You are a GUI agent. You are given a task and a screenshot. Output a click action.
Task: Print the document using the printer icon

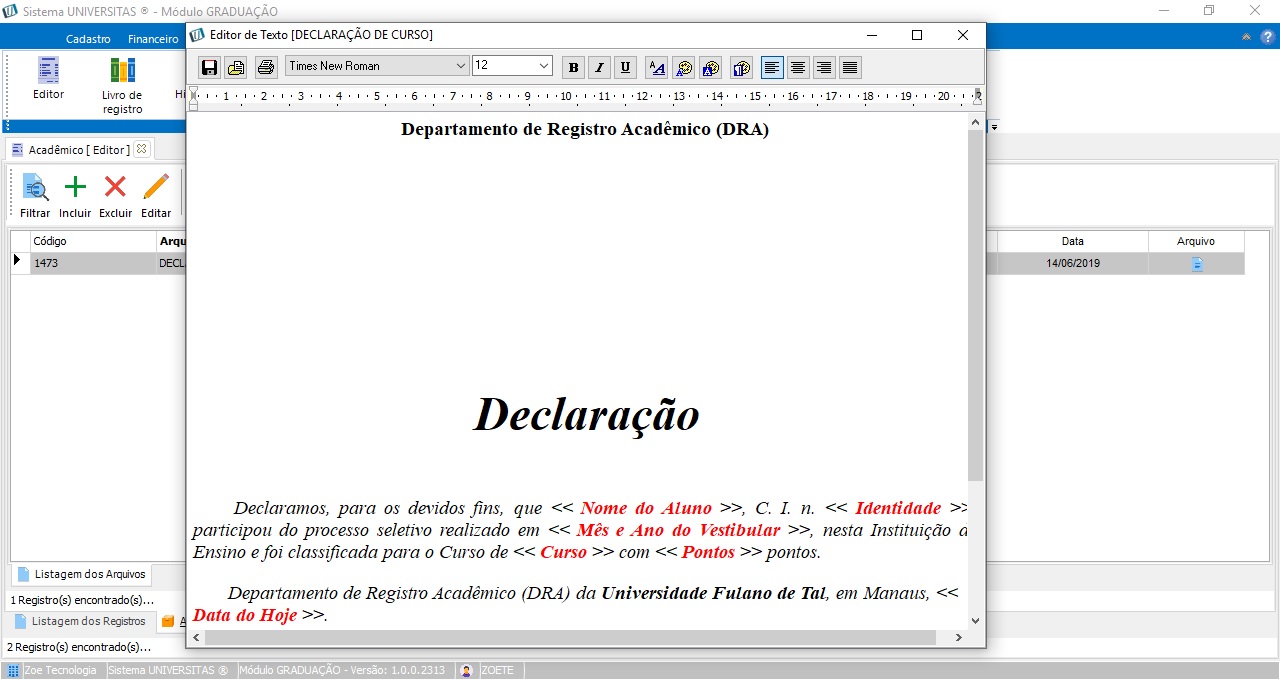point(265,67)
